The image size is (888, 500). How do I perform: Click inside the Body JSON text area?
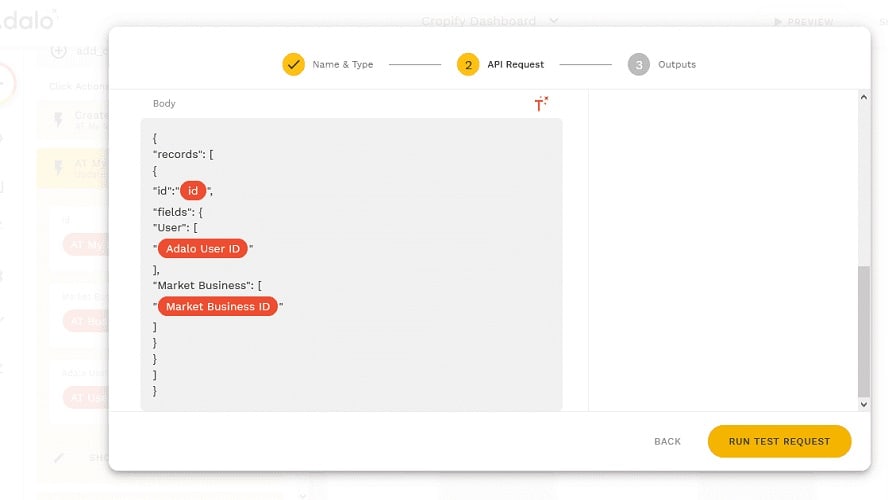tap(351, 264)
